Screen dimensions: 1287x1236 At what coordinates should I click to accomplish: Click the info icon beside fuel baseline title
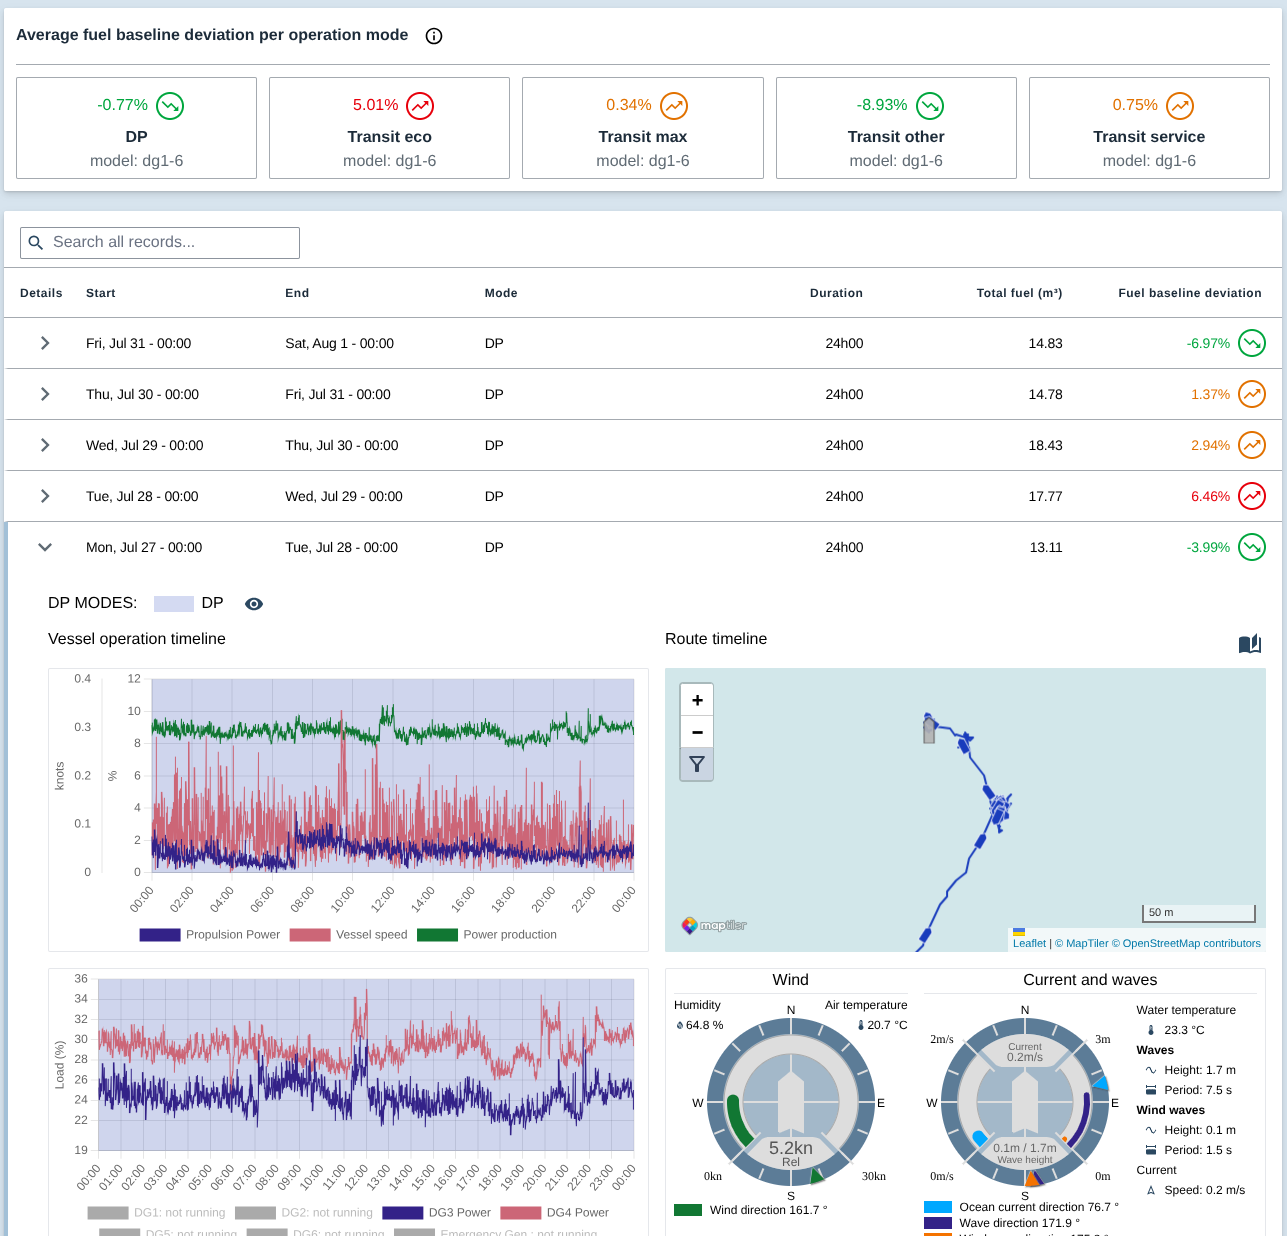point(434,36)
